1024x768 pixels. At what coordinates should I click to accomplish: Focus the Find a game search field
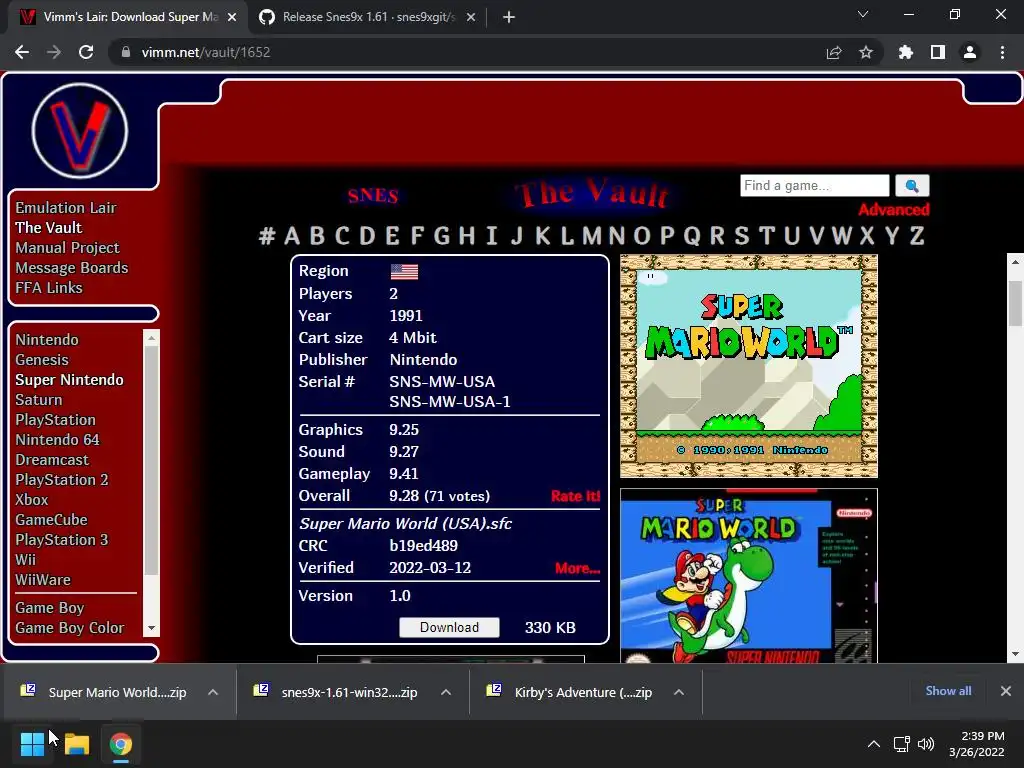(x=815, y=185)
